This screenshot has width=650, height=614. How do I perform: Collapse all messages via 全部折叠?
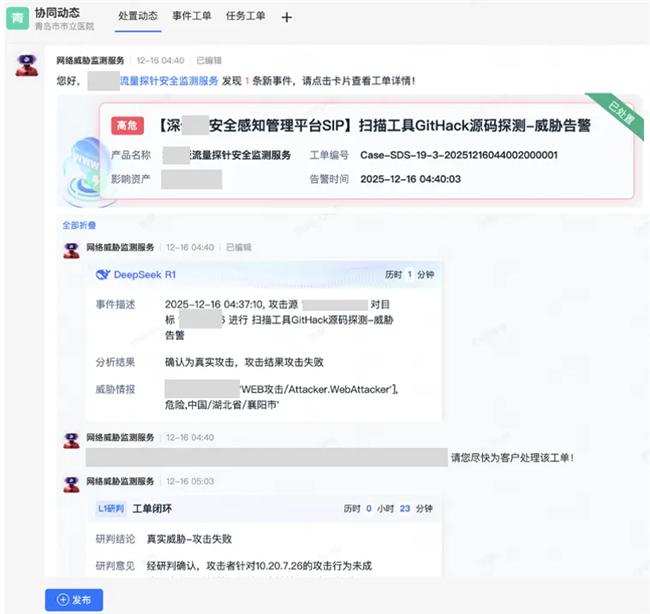(79, 226)
